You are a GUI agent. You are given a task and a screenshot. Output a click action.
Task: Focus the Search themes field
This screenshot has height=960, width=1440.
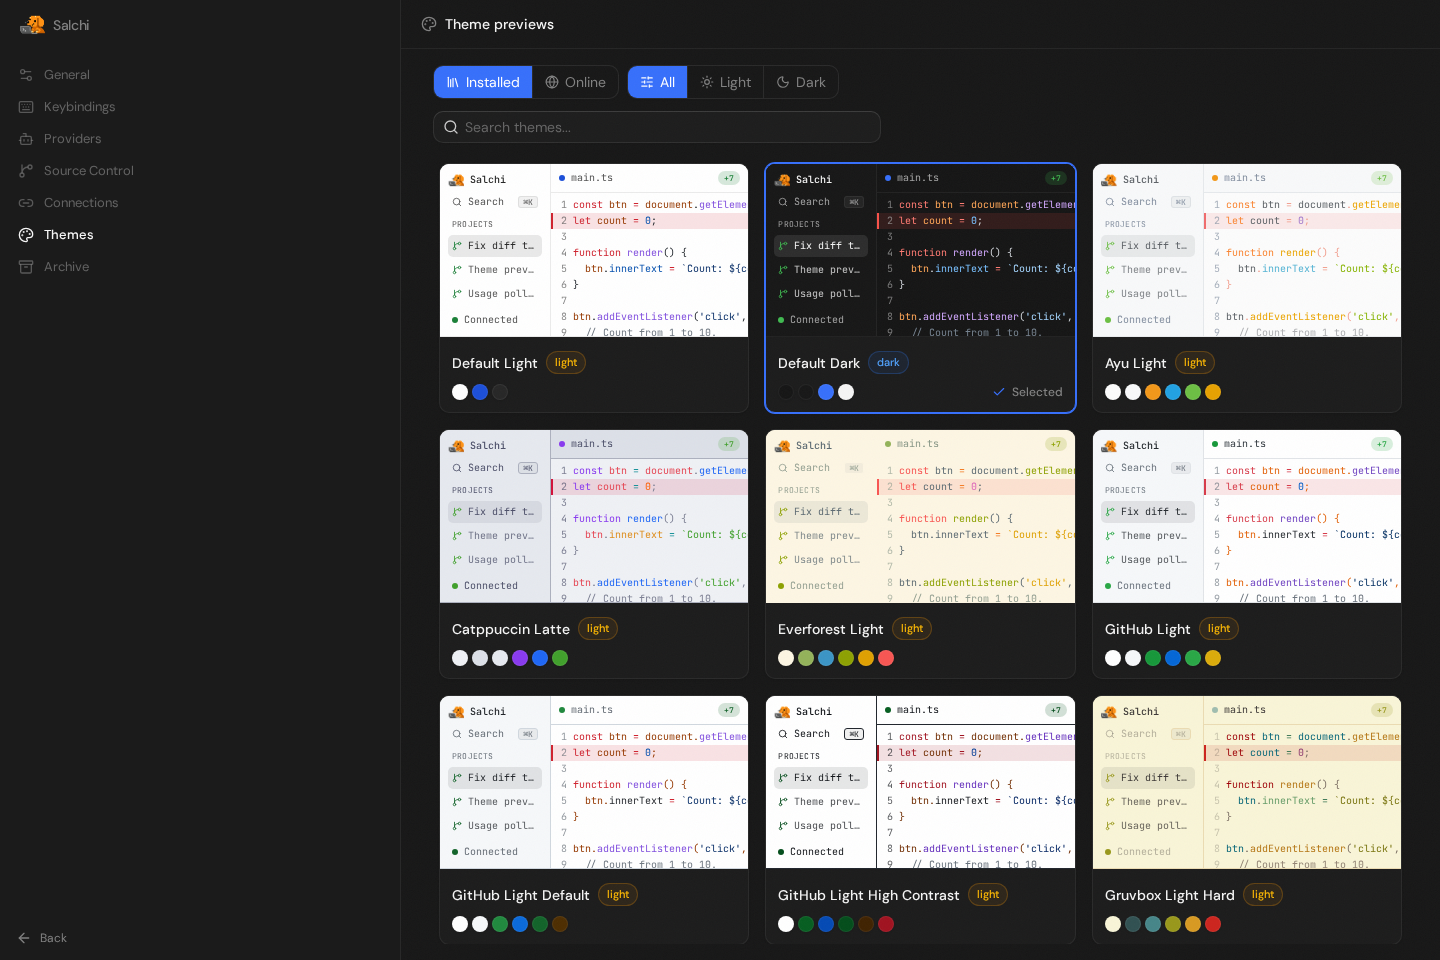pos(657,127)
